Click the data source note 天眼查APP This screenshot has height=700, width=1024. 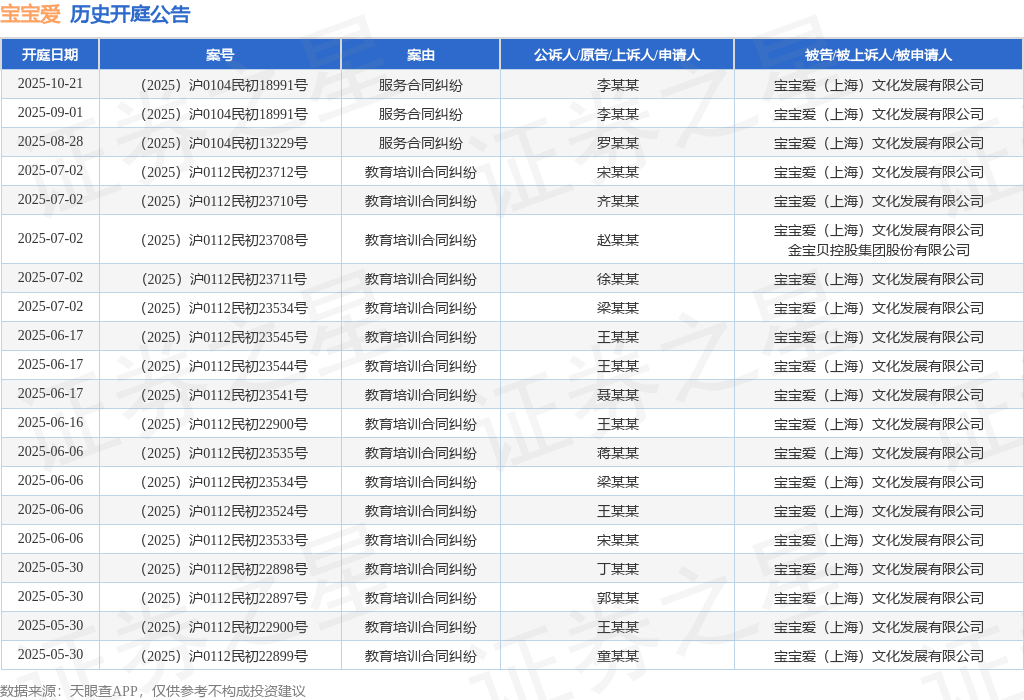pyautogui.click(x=104, y=691)
